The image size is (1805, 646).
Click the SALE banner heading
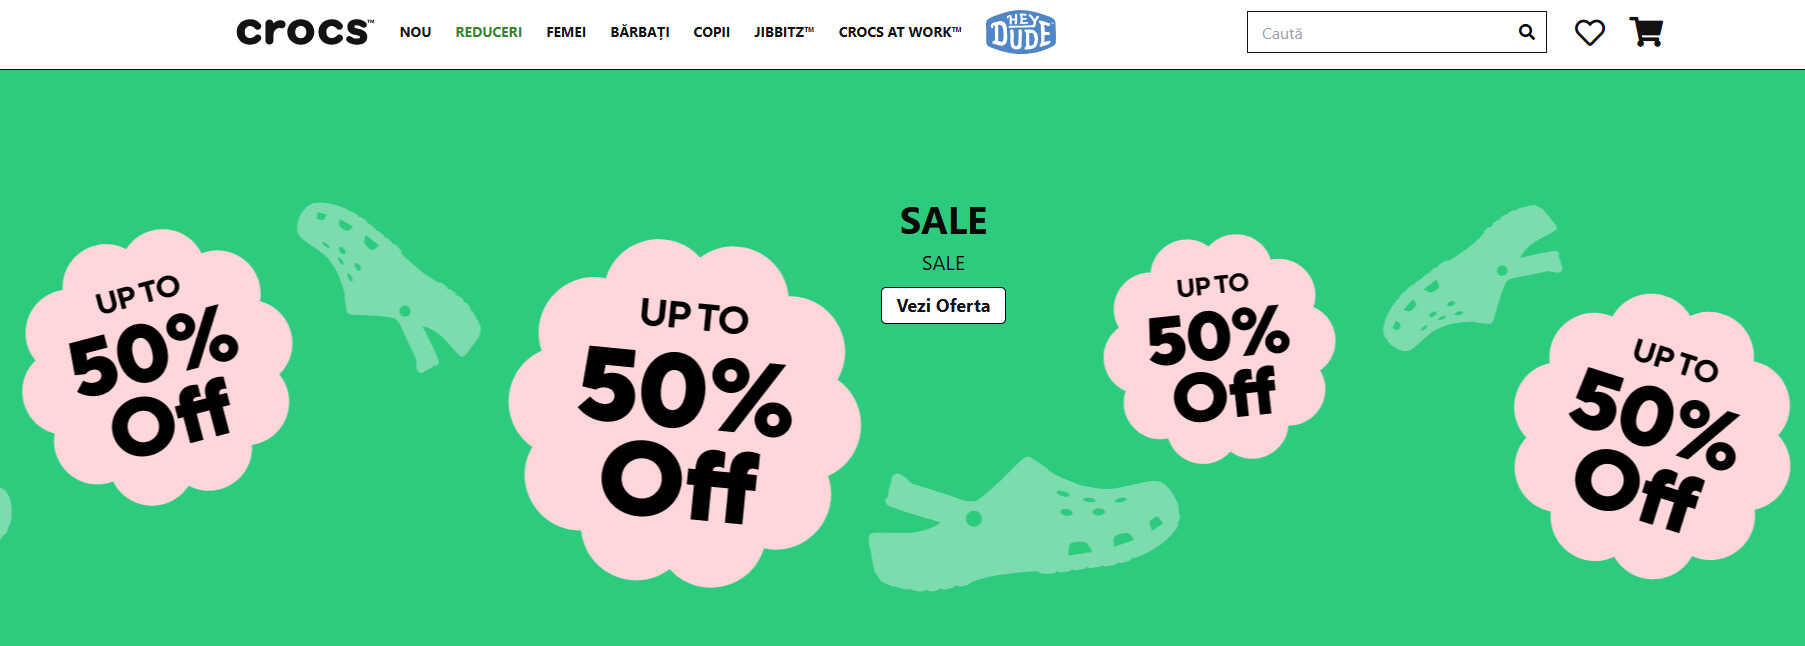(943, 220)
